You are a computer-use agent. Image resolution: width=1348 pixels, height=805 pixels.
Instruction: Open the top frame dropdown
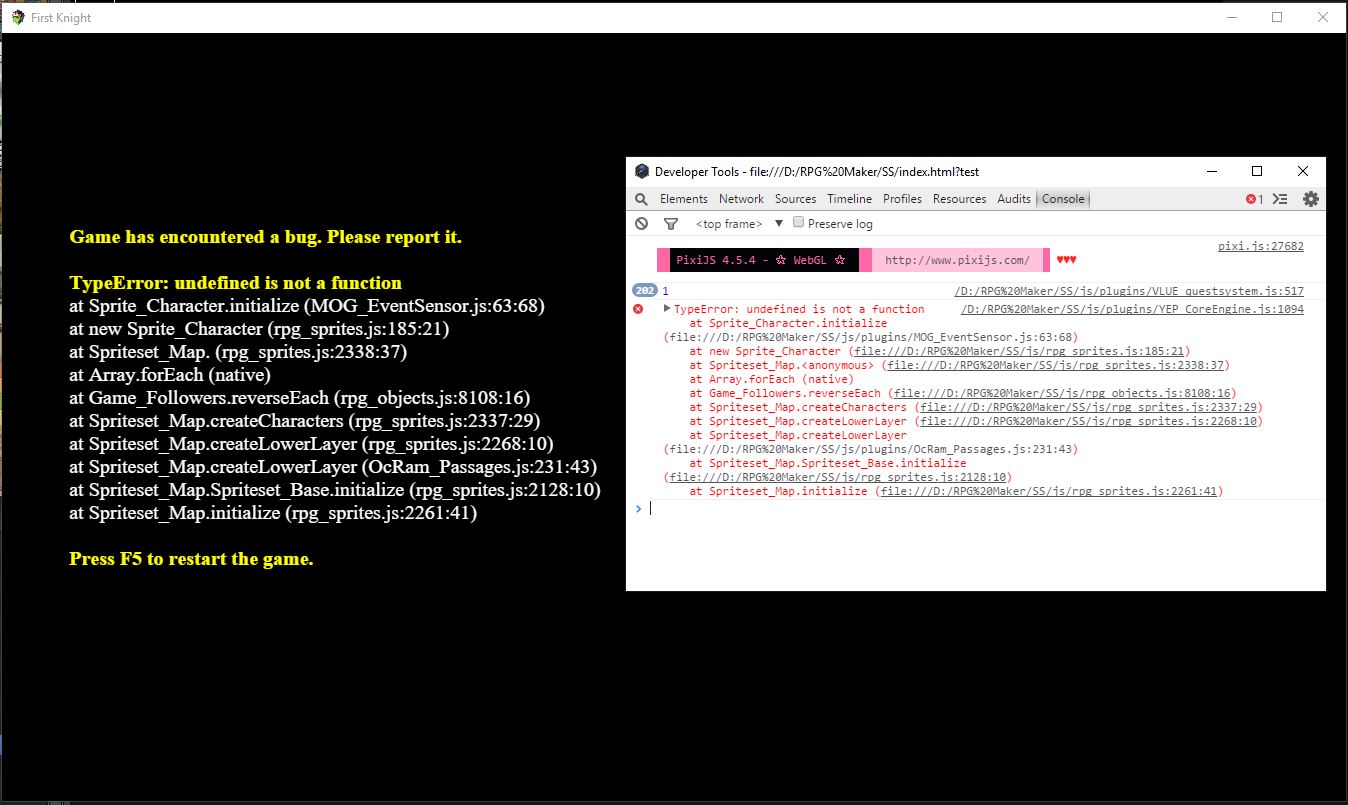click(x=739, y=224)
